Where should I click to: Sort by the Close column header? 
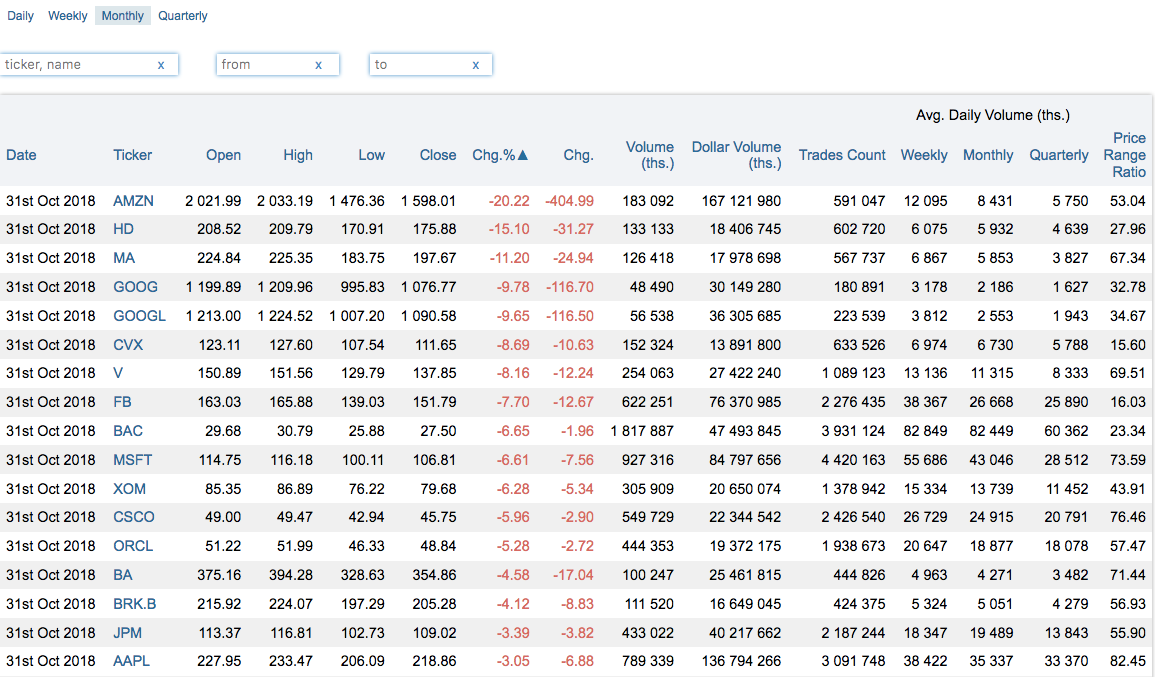click(438, 155)
